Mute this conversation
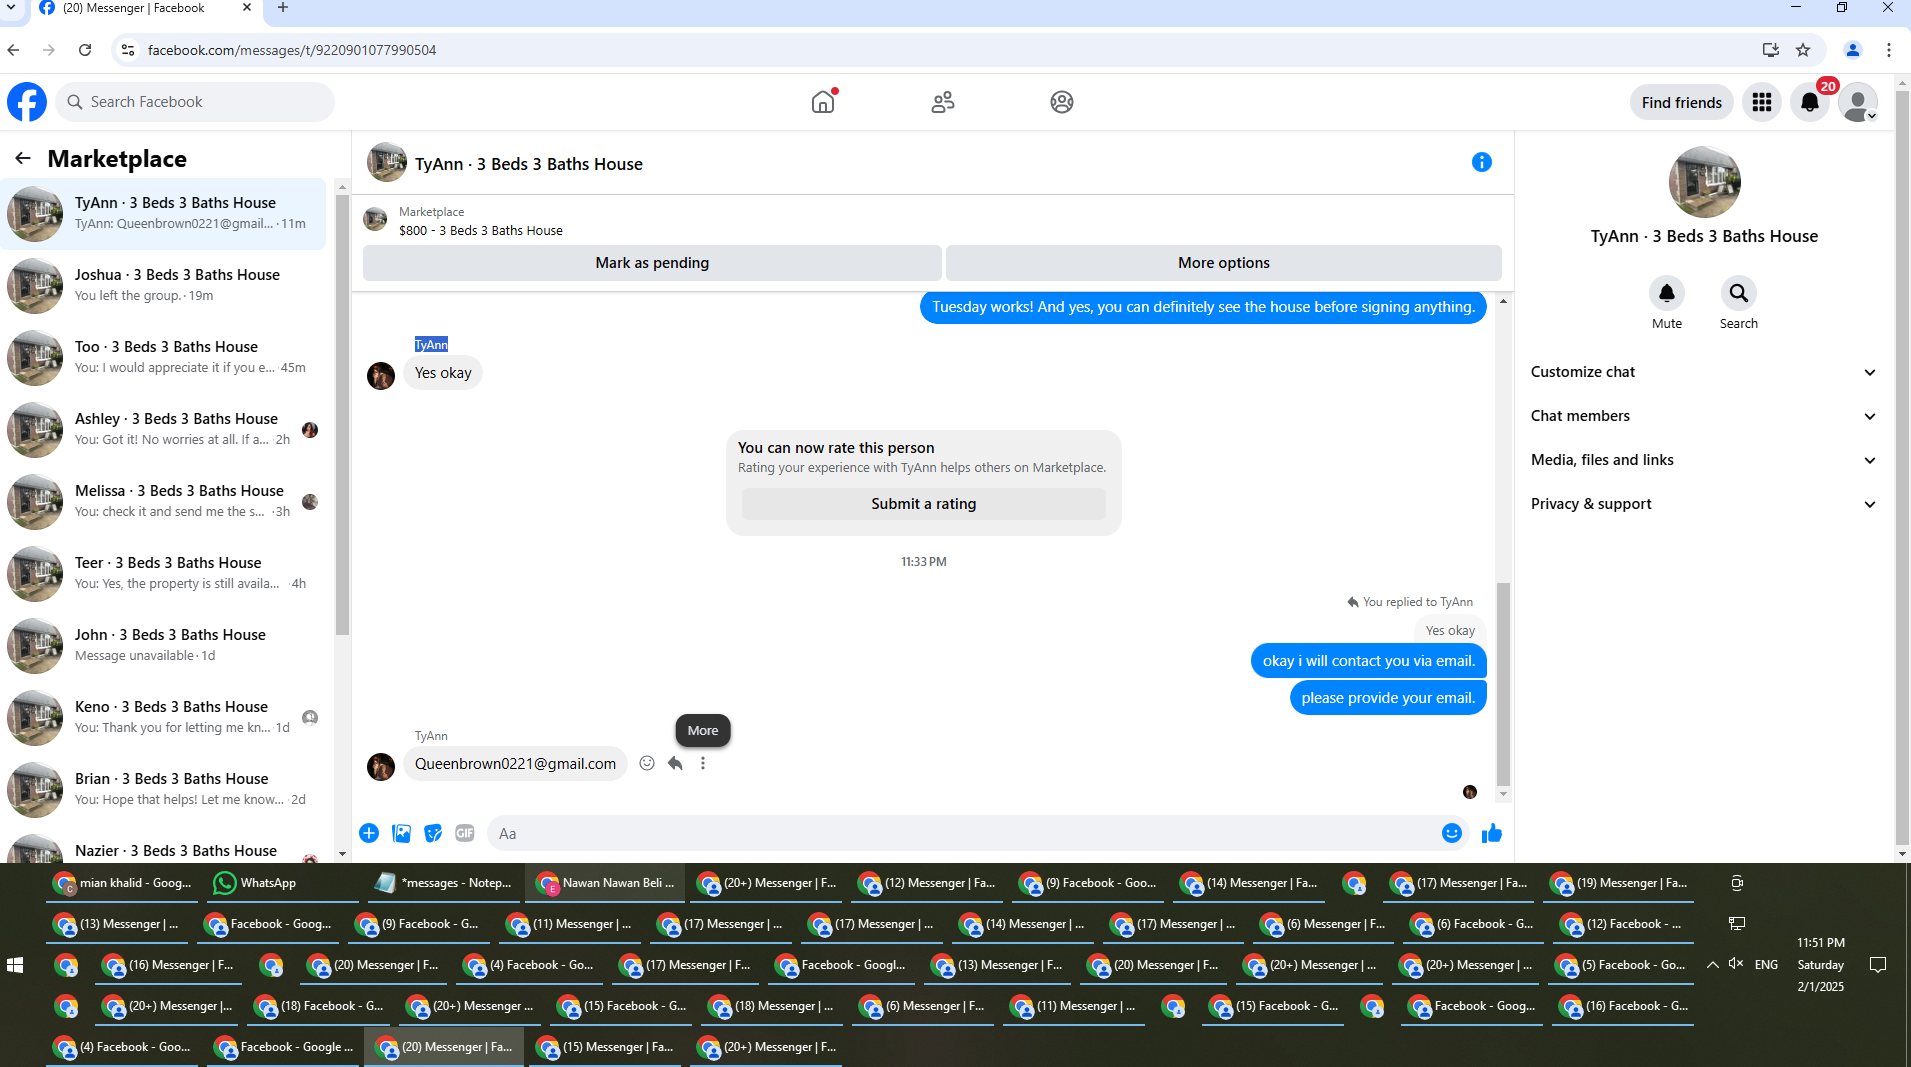The height and width of the screenshot is (1067, 1911). click(x=1667, y=293)
